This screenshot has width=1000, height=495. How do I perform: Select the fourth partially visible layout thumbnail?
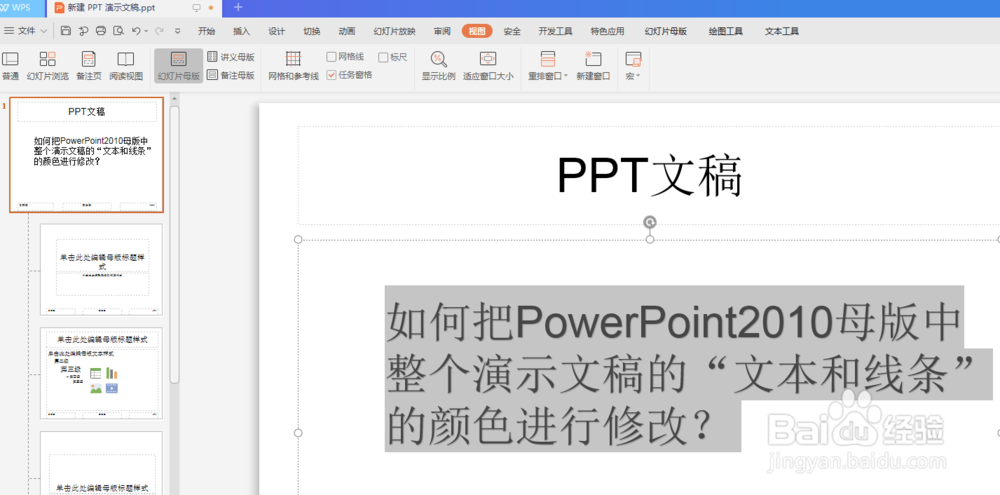pos(101,463)
